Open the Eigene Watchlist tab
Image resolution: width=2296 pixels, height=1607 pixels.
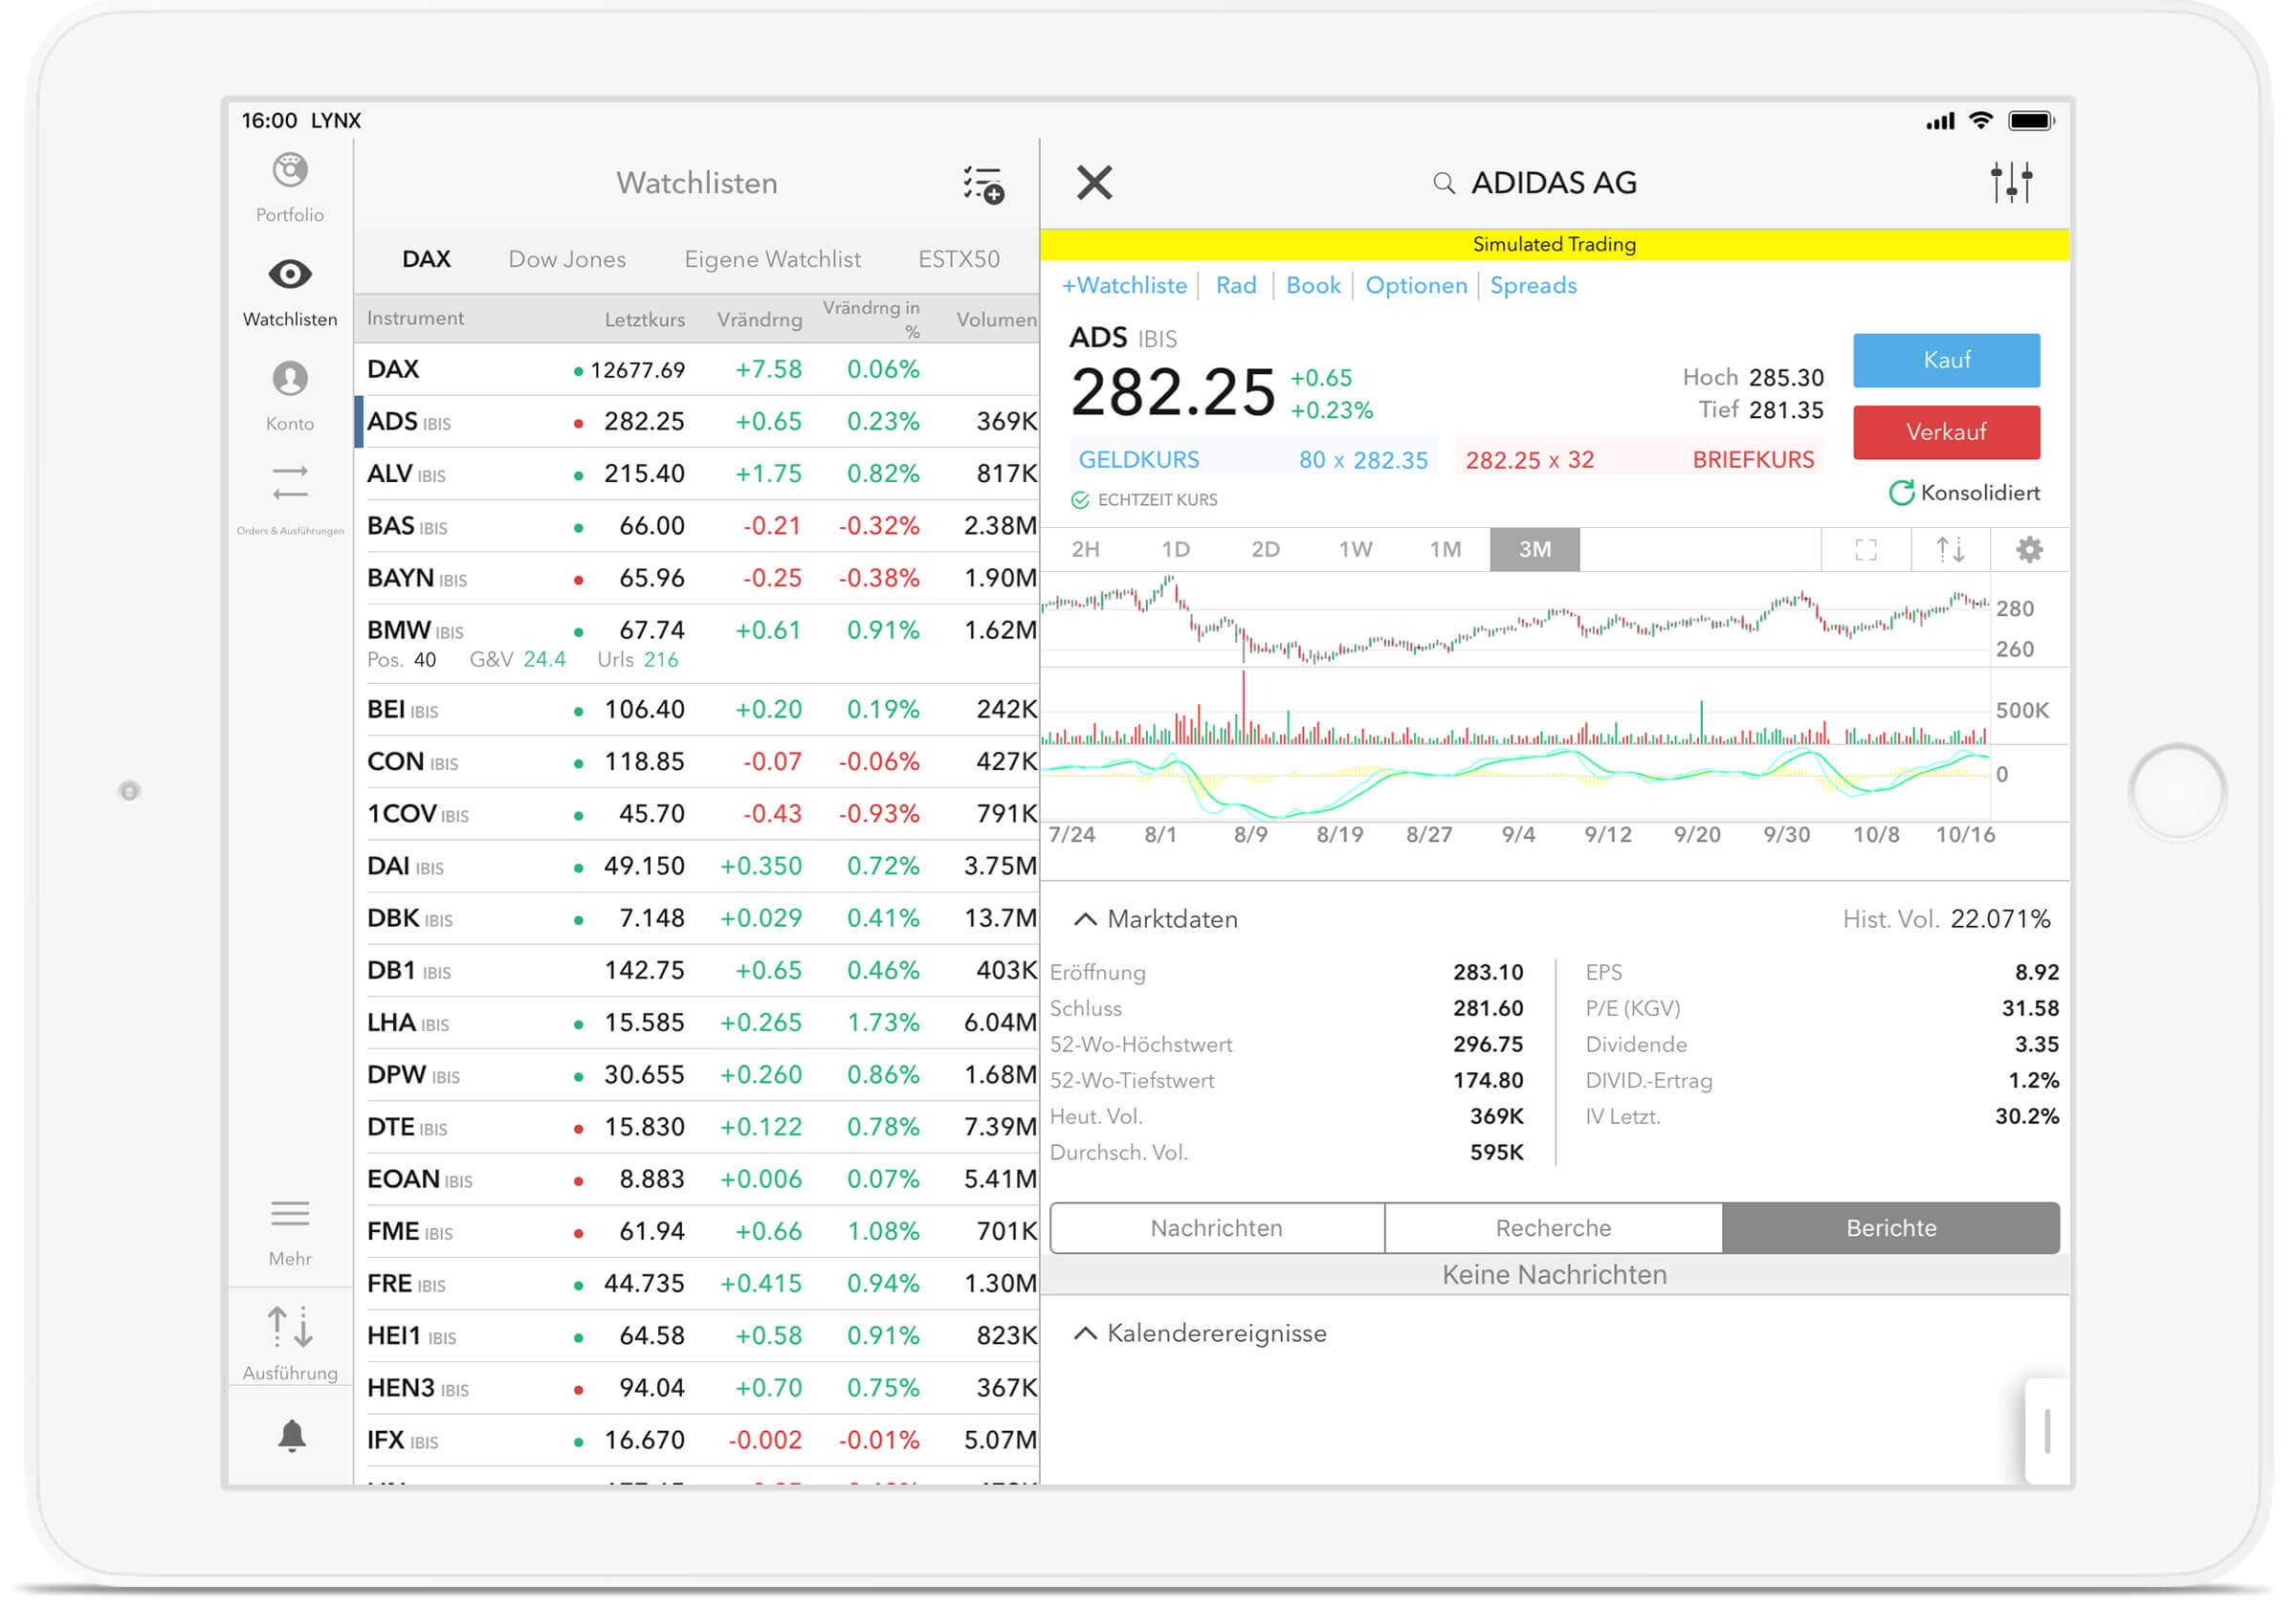click(x=772, y=260)
